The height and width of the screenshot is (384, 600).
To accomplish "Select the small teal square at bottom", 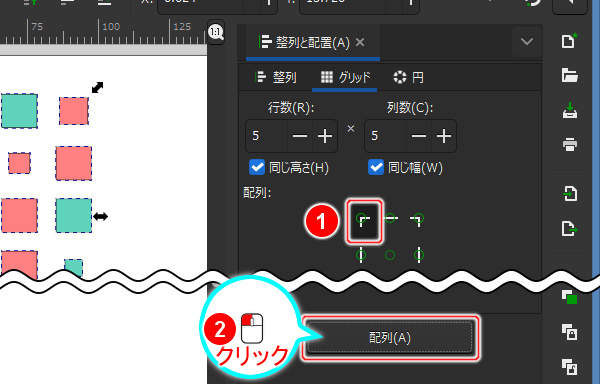I will pyautogui.click(x=73, y=268).
